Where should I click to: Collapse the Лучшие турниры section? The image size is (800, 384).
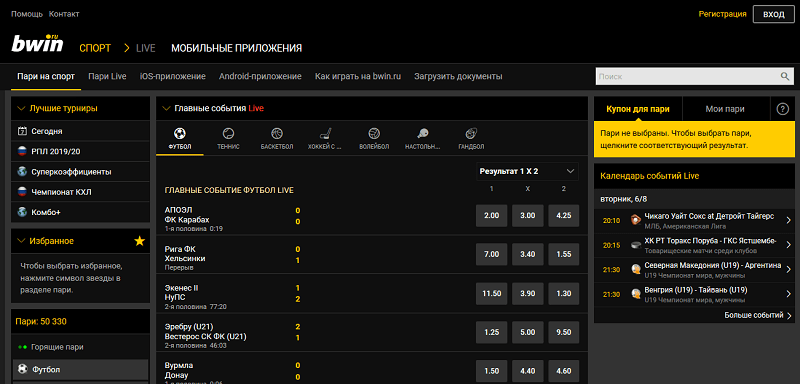[x=21, y=109]
